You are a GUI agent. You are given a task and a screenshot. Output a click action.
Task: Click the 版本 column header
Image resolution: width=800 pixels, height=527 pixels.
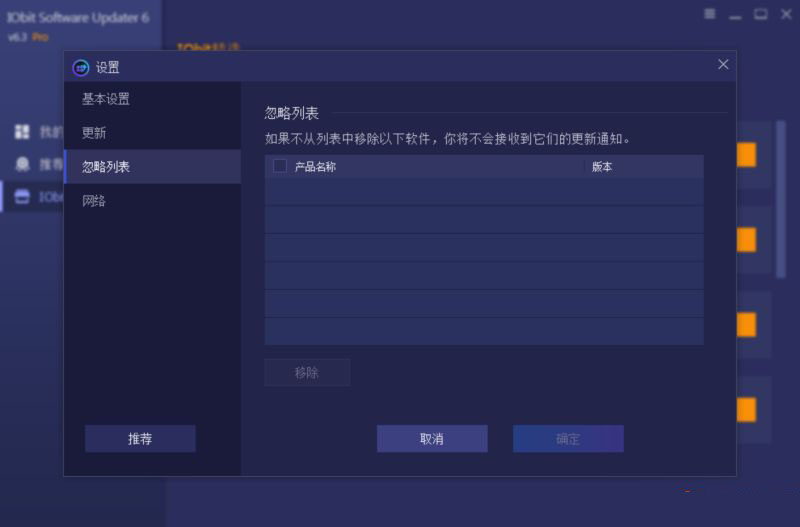[x=602, y=167]
